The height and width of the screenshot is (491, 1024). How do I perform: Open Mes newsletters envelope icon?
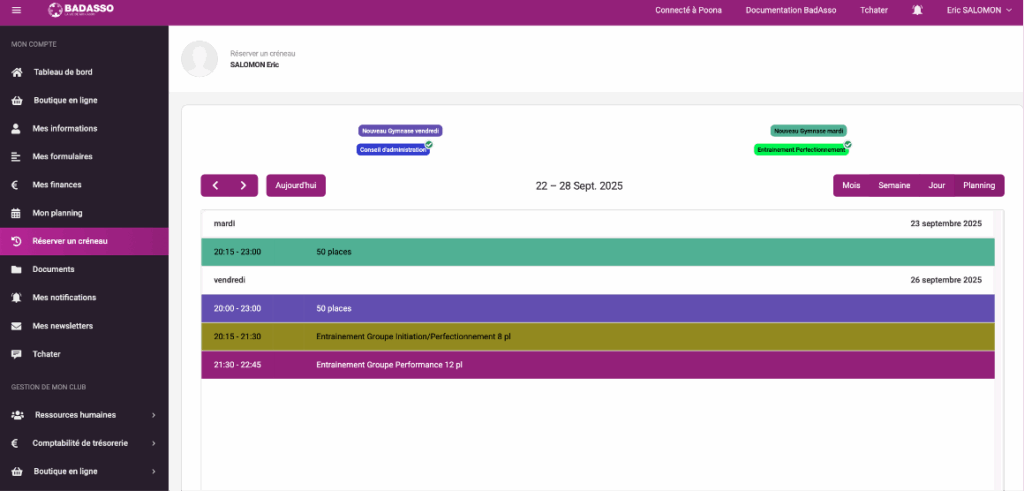coord(16,326)
